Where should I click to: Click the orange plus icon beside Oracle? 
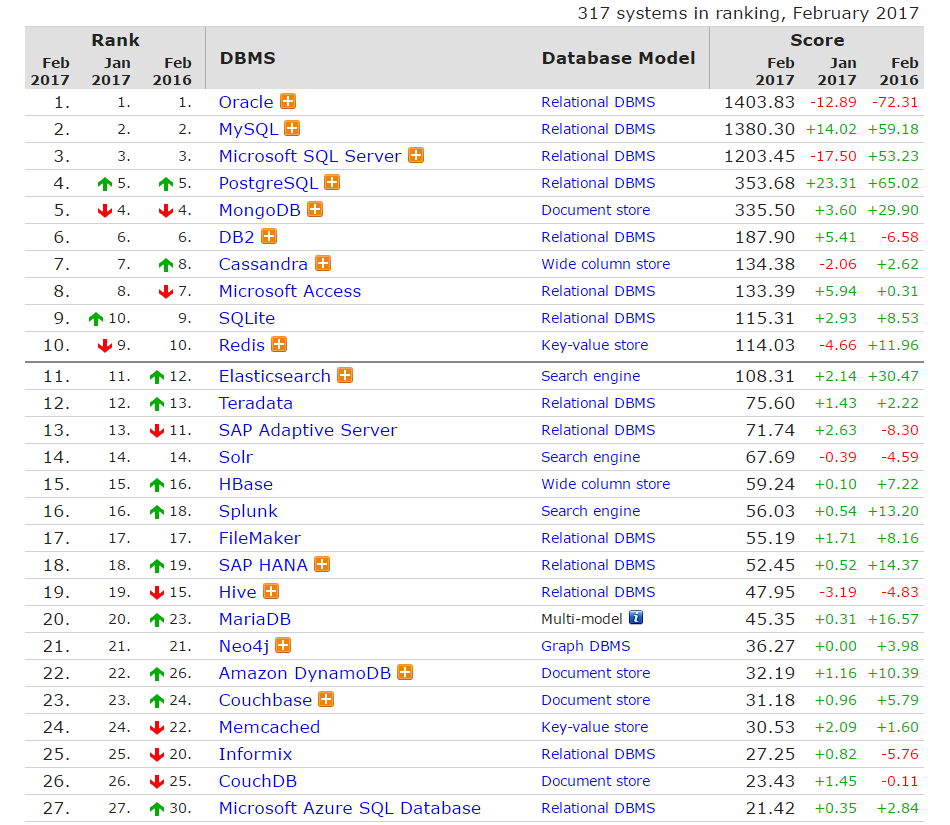click(288, 101)
